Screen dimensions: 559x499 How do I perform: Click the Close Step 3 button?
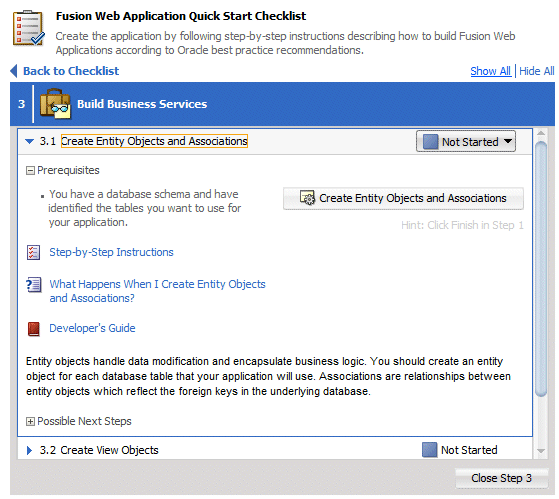(501, 478)
